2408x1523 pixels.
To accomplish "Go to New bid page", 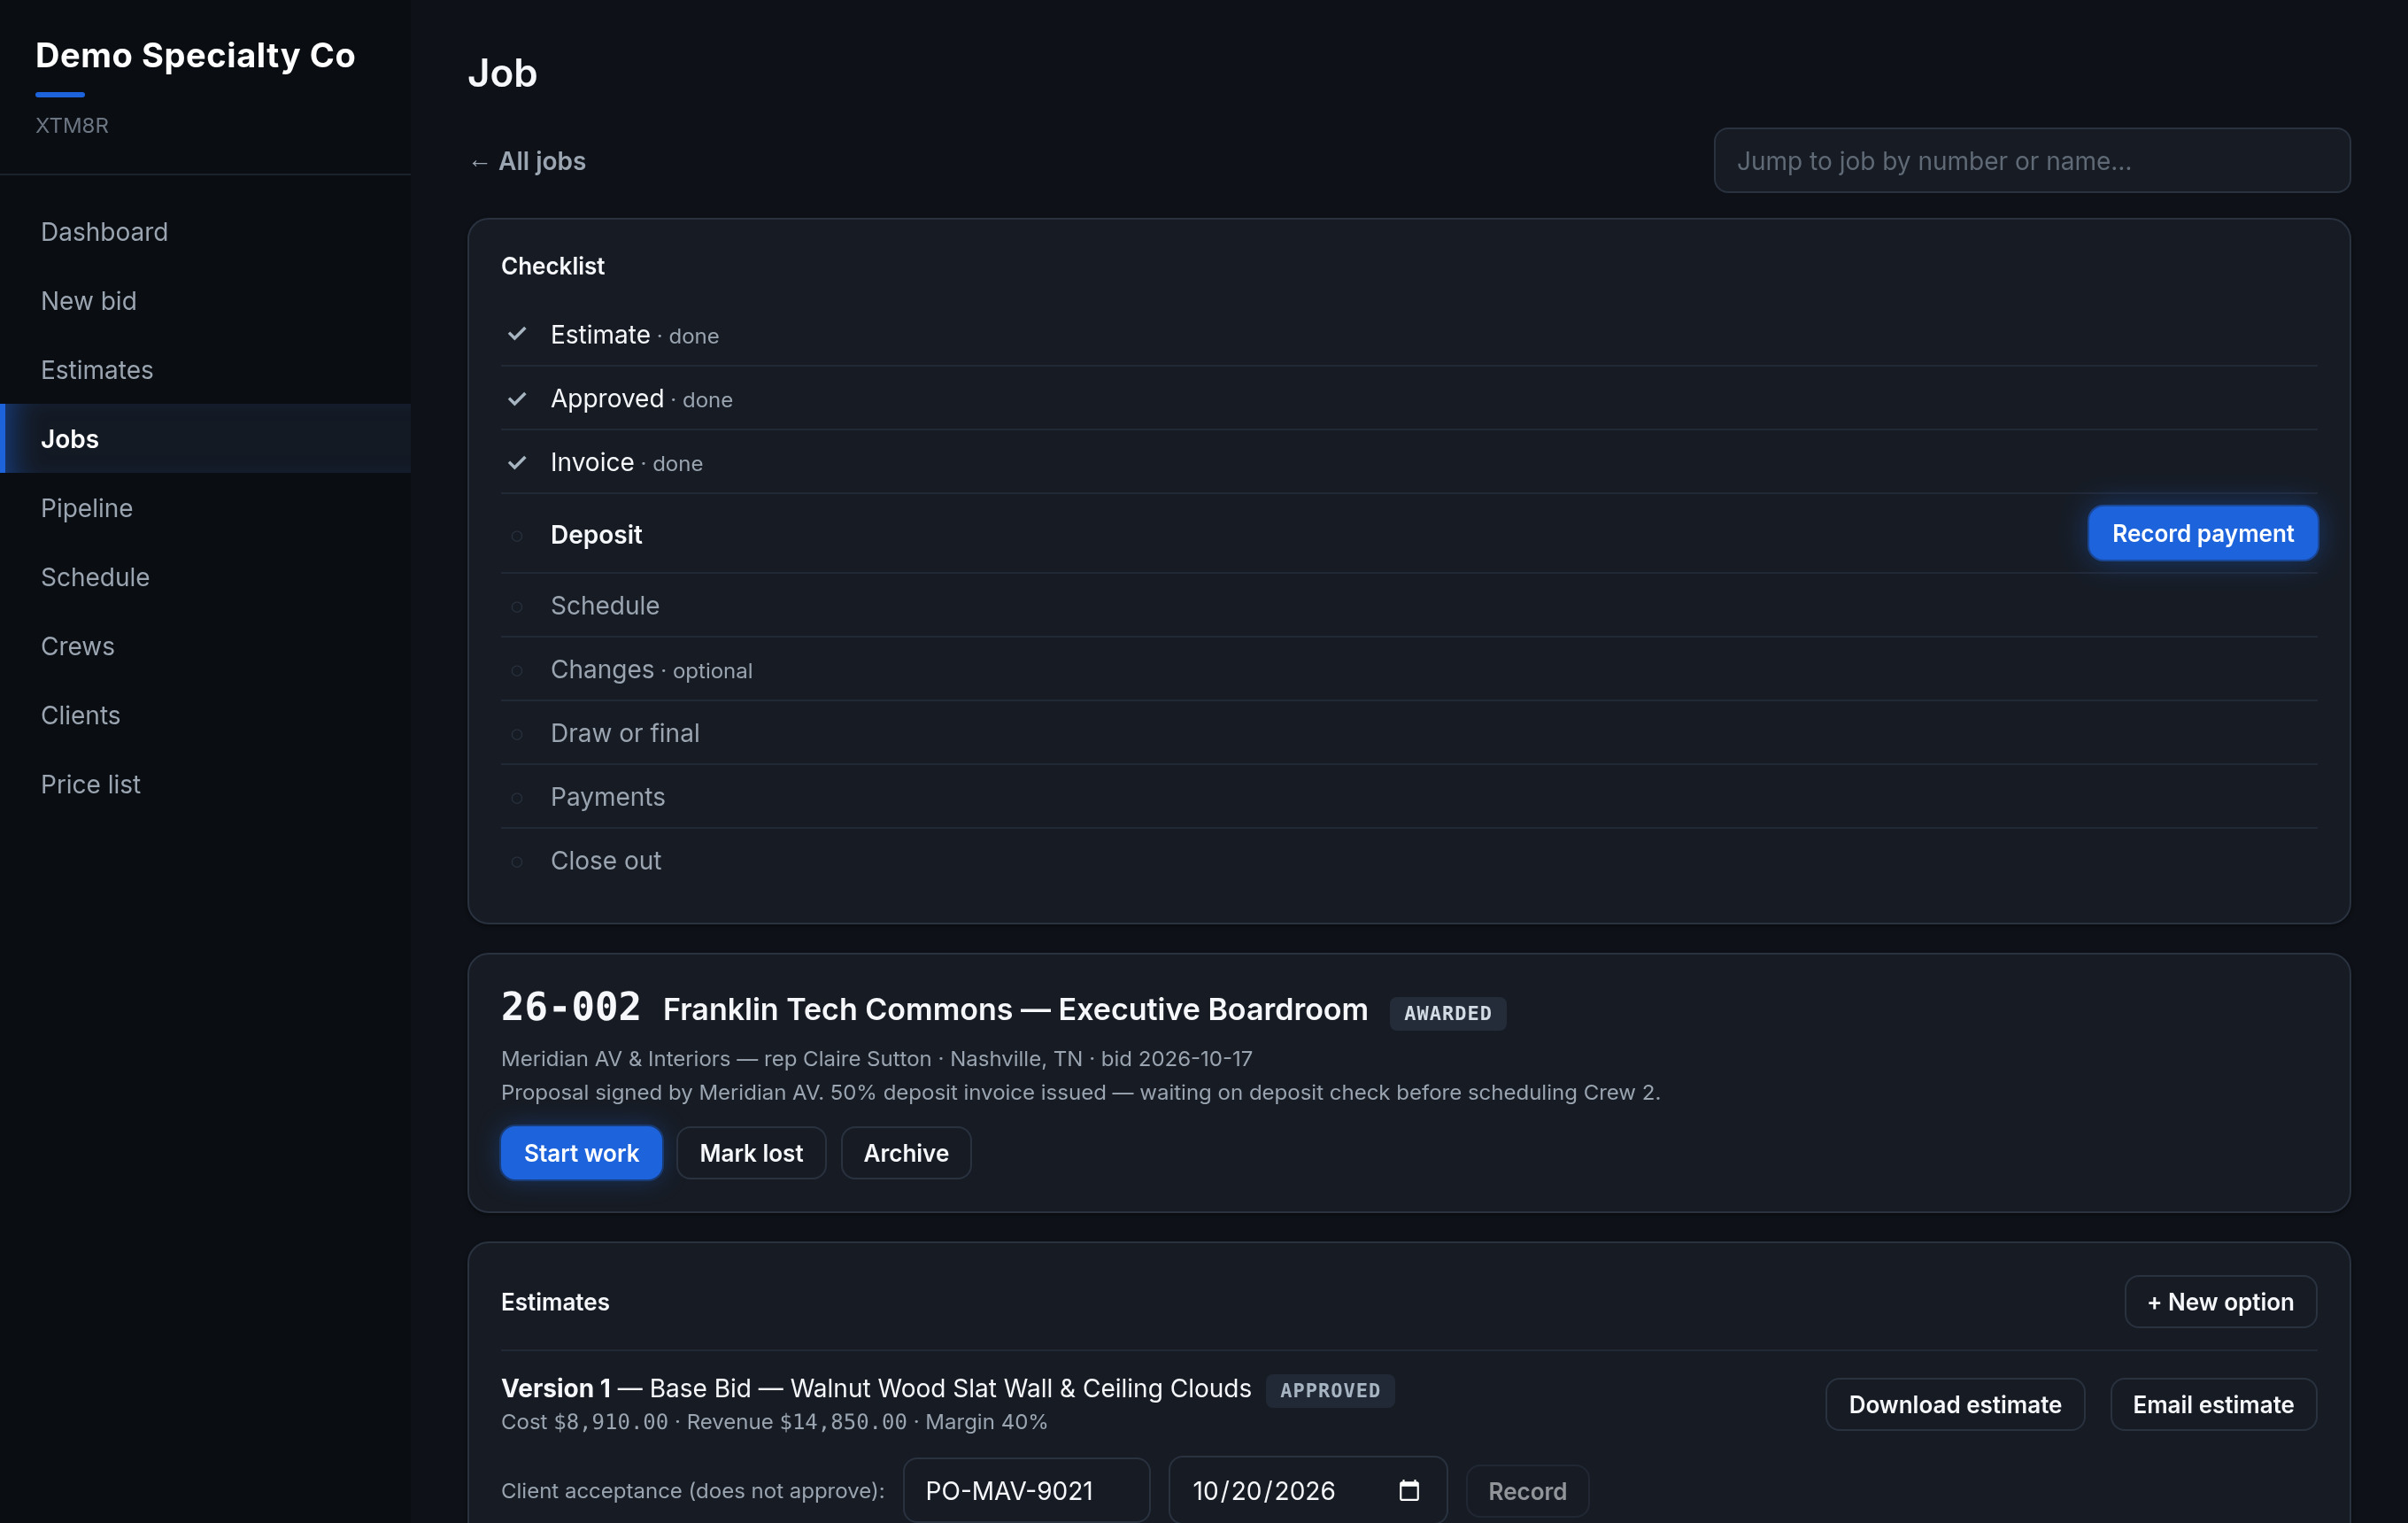I will pos(205,301).
